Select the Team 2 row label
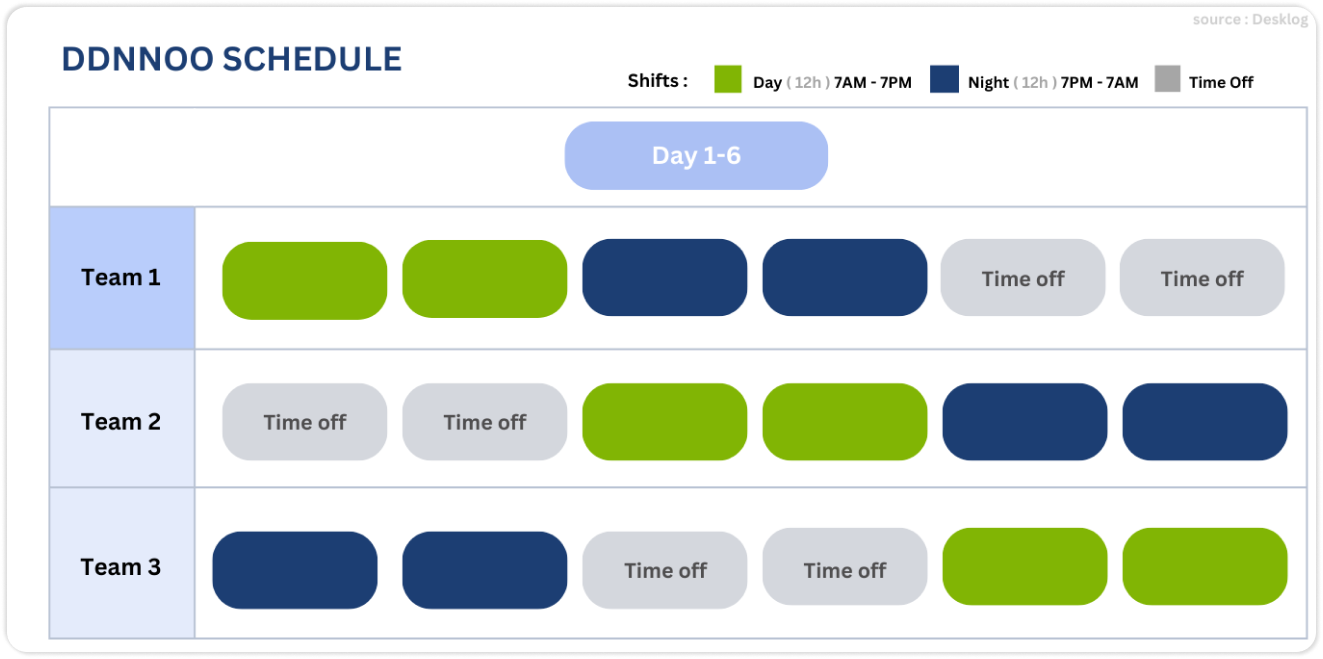Screen dimensions: 1323x659 click(121, 421)
